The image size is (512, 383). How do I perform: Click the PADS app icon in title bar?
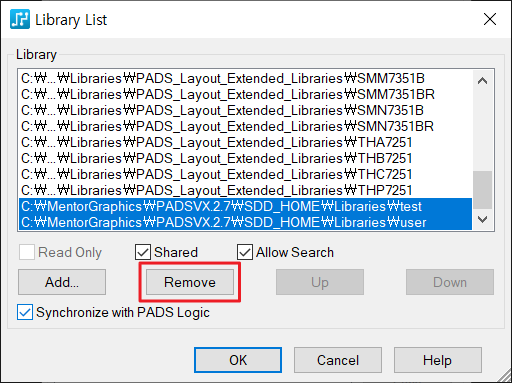coord(20,19)
